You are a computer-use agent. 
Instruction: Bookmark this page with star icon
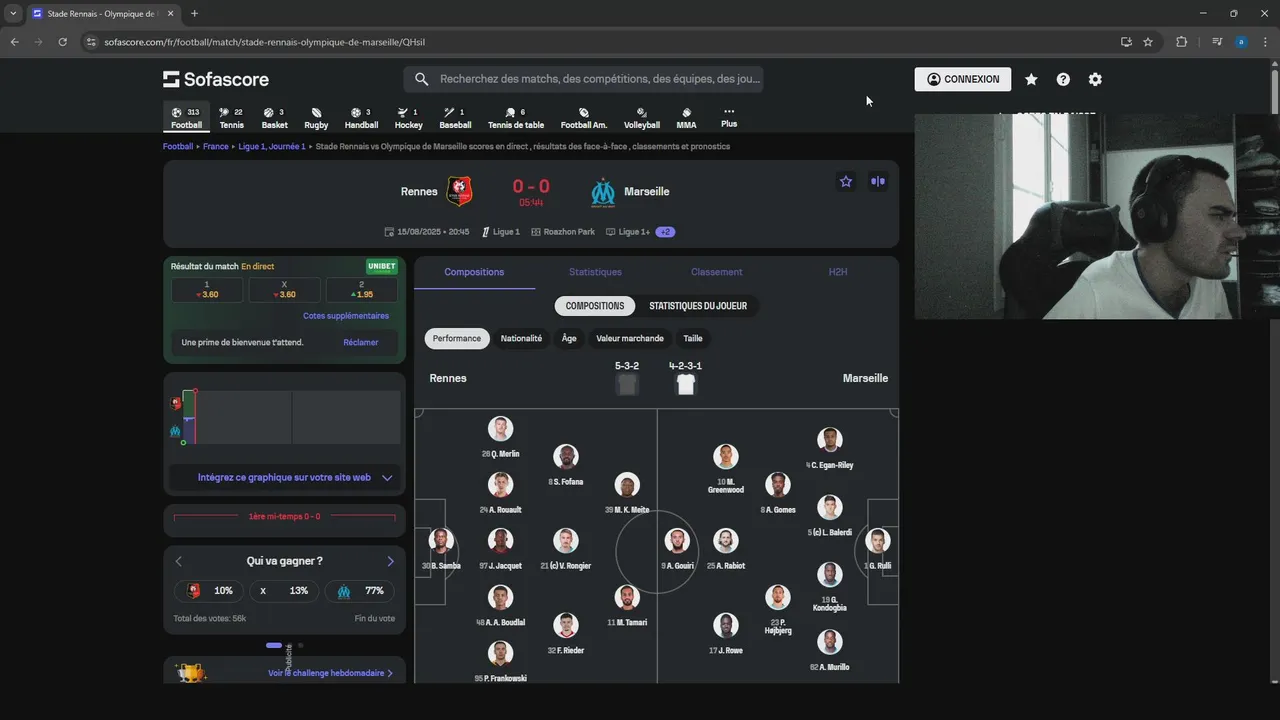pyautogui.click(x=1148, y=42)
